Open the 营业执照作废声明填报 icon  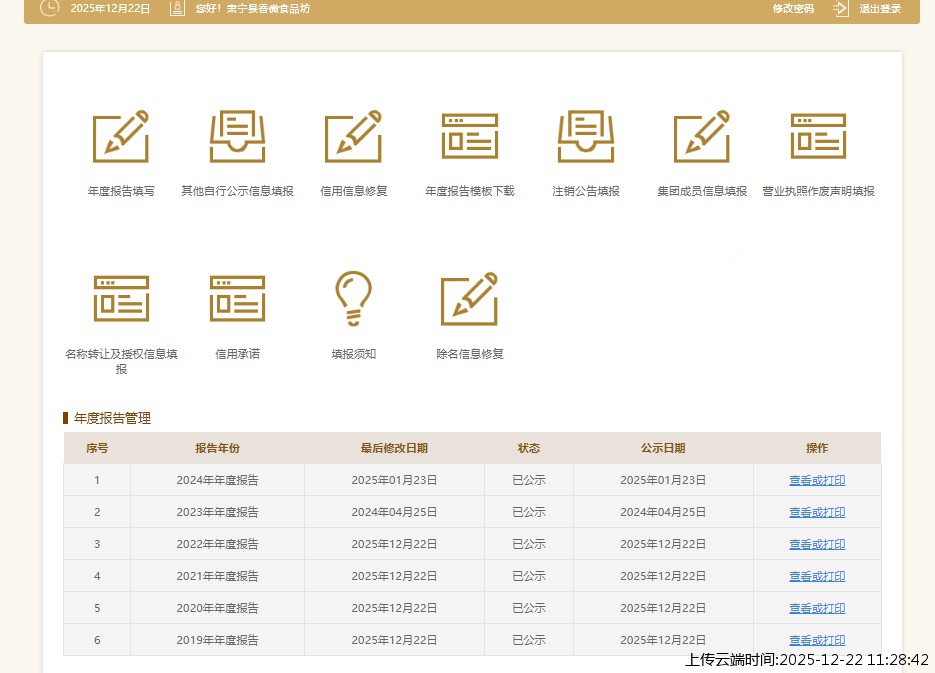(x=817, y=137)
